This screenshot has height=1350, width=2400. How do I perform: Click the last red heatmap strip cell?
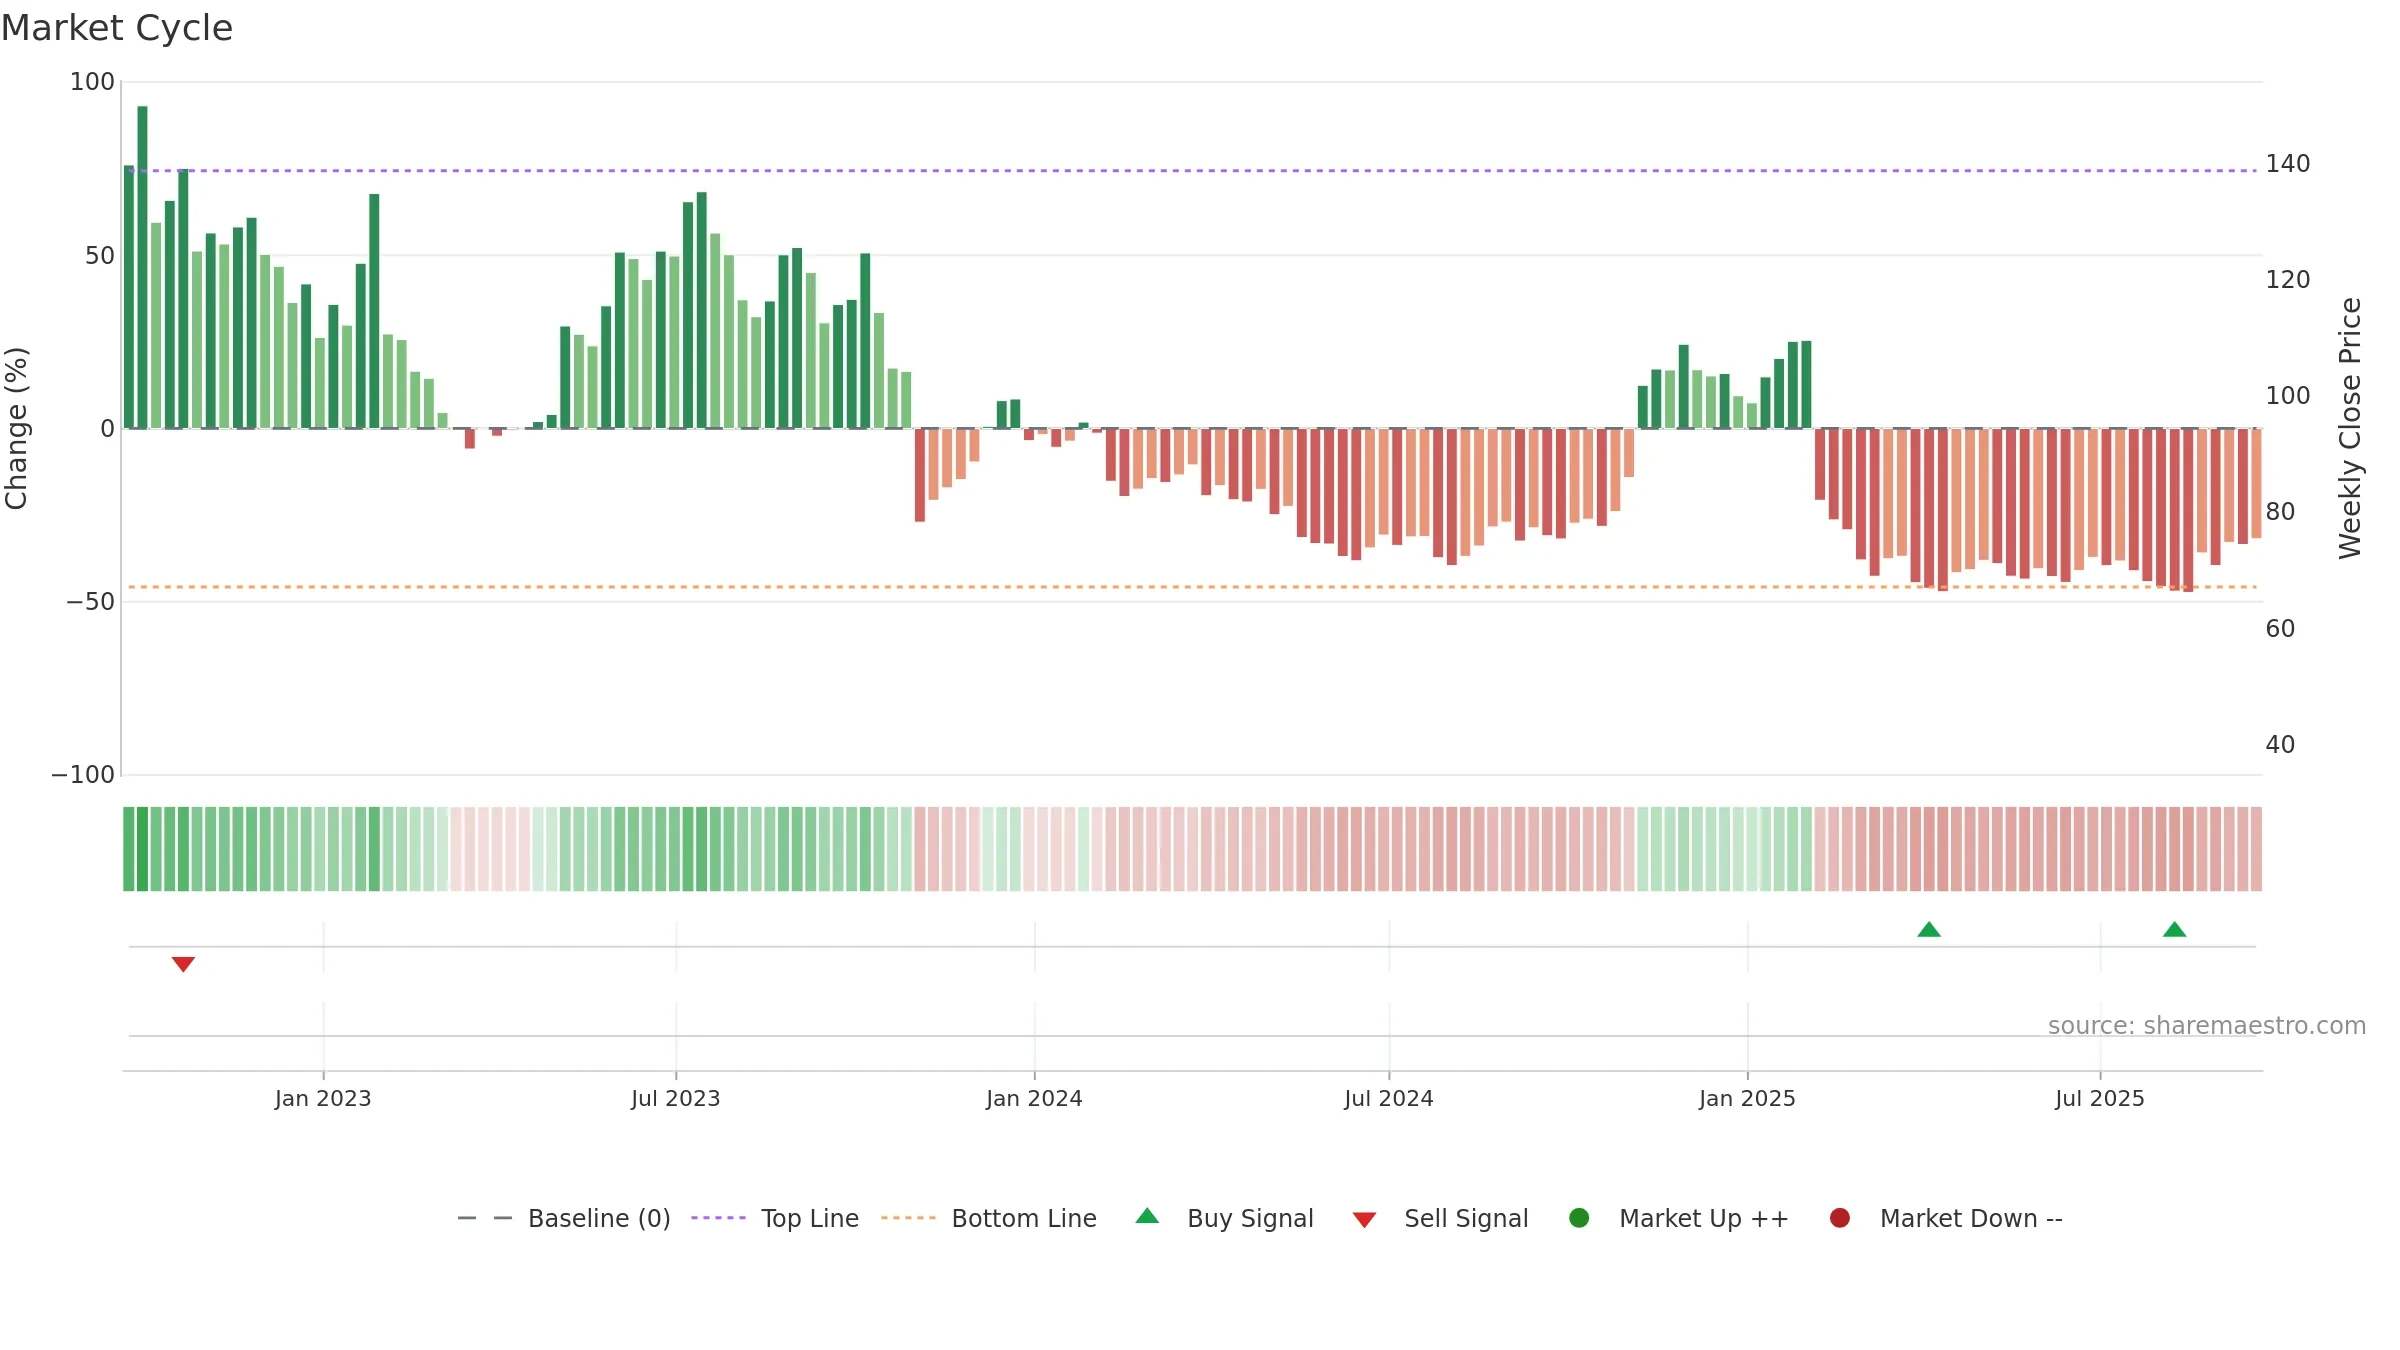coord(2256,849)
